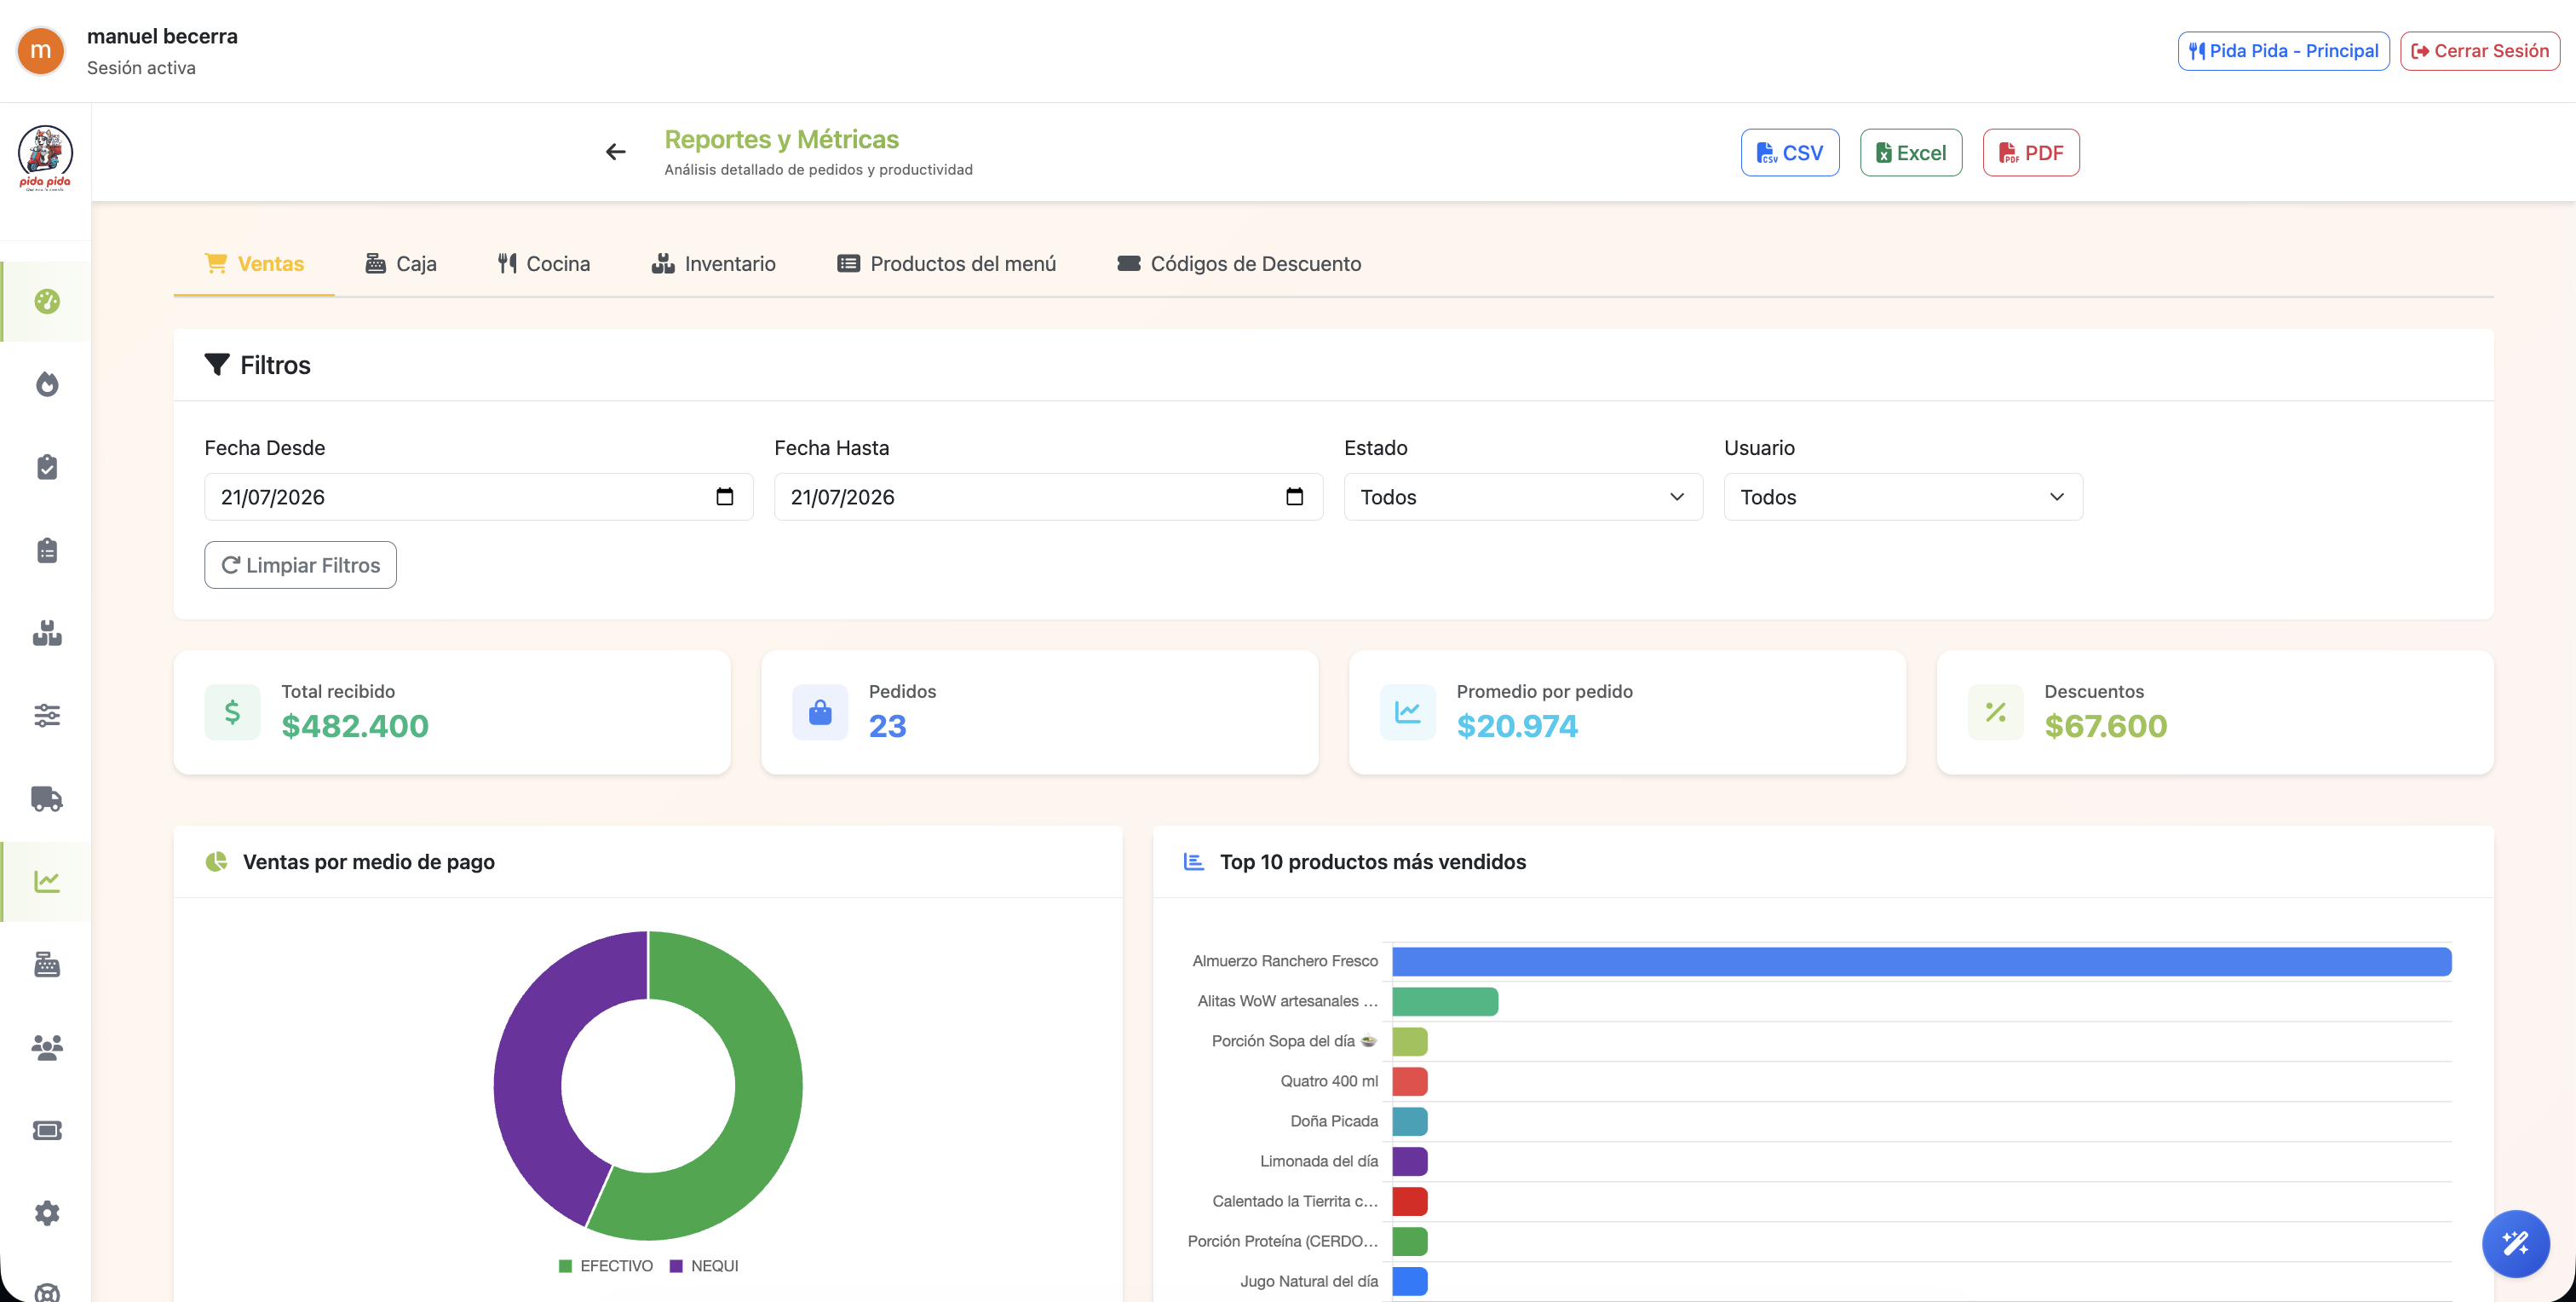Toggle NEQUI legend item in chart
The width and height of the screenshot is (2576, 1302).
(x=704, y=1266)
